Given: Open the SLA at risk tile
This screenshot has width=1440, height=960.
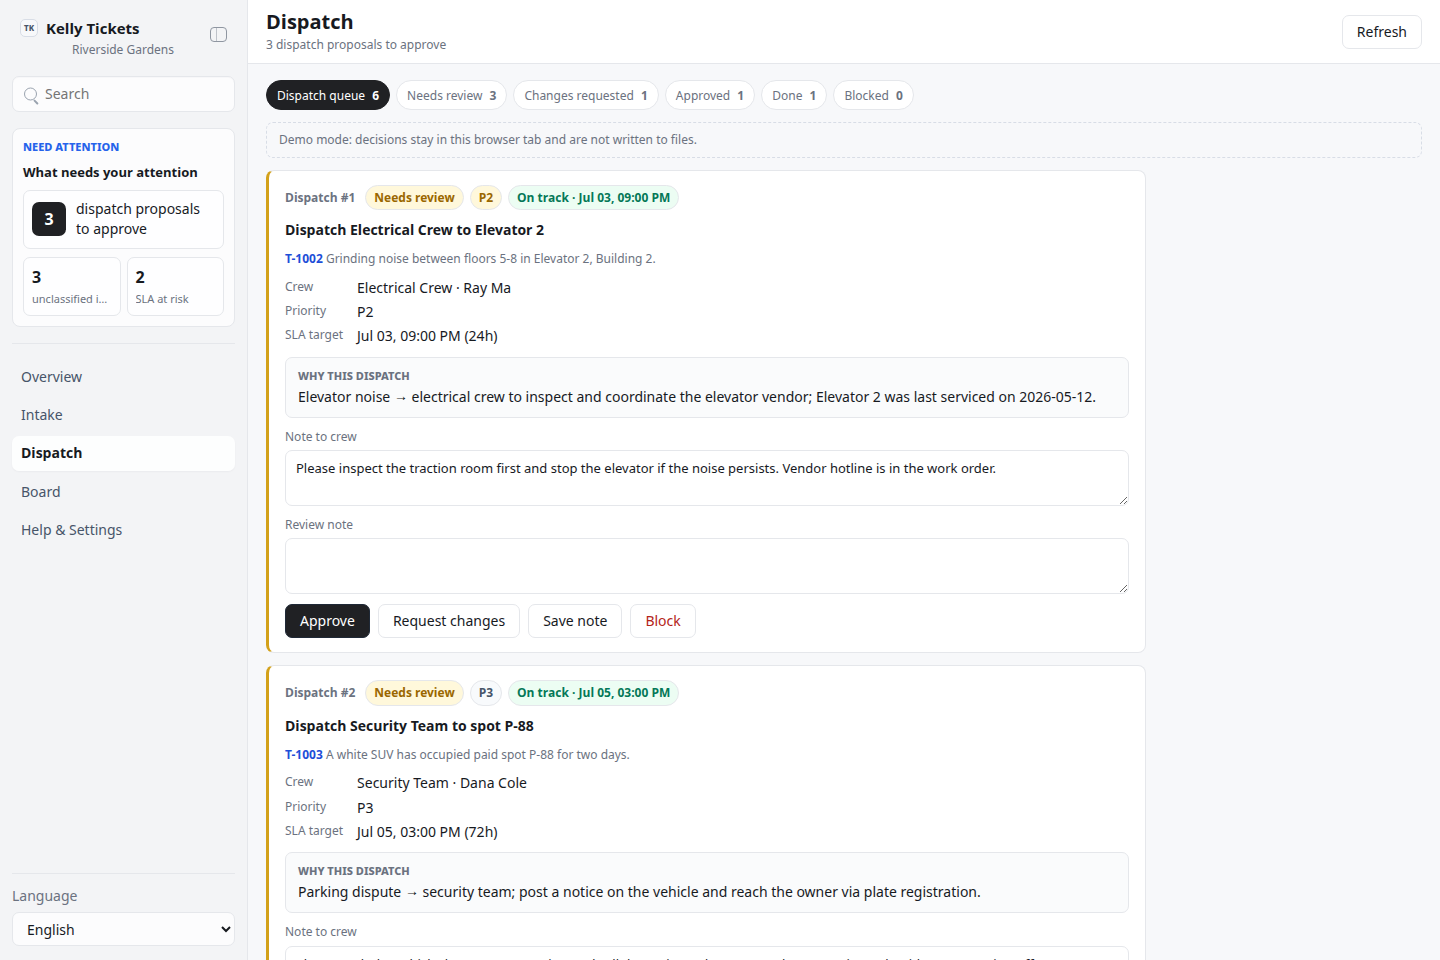Looking at the screenshot, I should tap(175, 286).
